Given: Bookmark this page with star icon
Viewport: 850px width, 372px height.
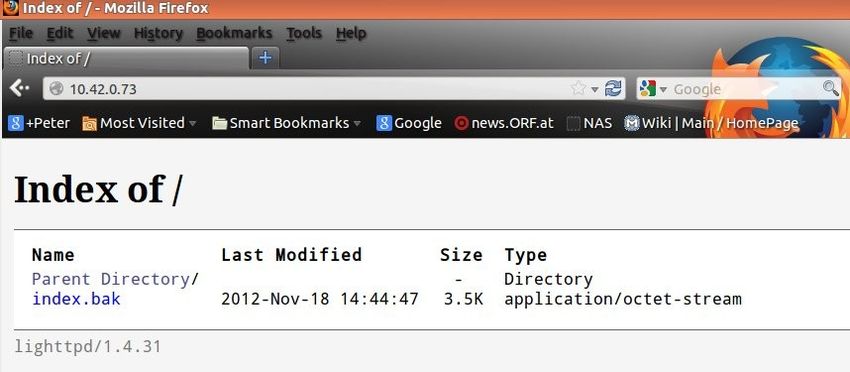Looking at the screenshot, I should point(578,88).
